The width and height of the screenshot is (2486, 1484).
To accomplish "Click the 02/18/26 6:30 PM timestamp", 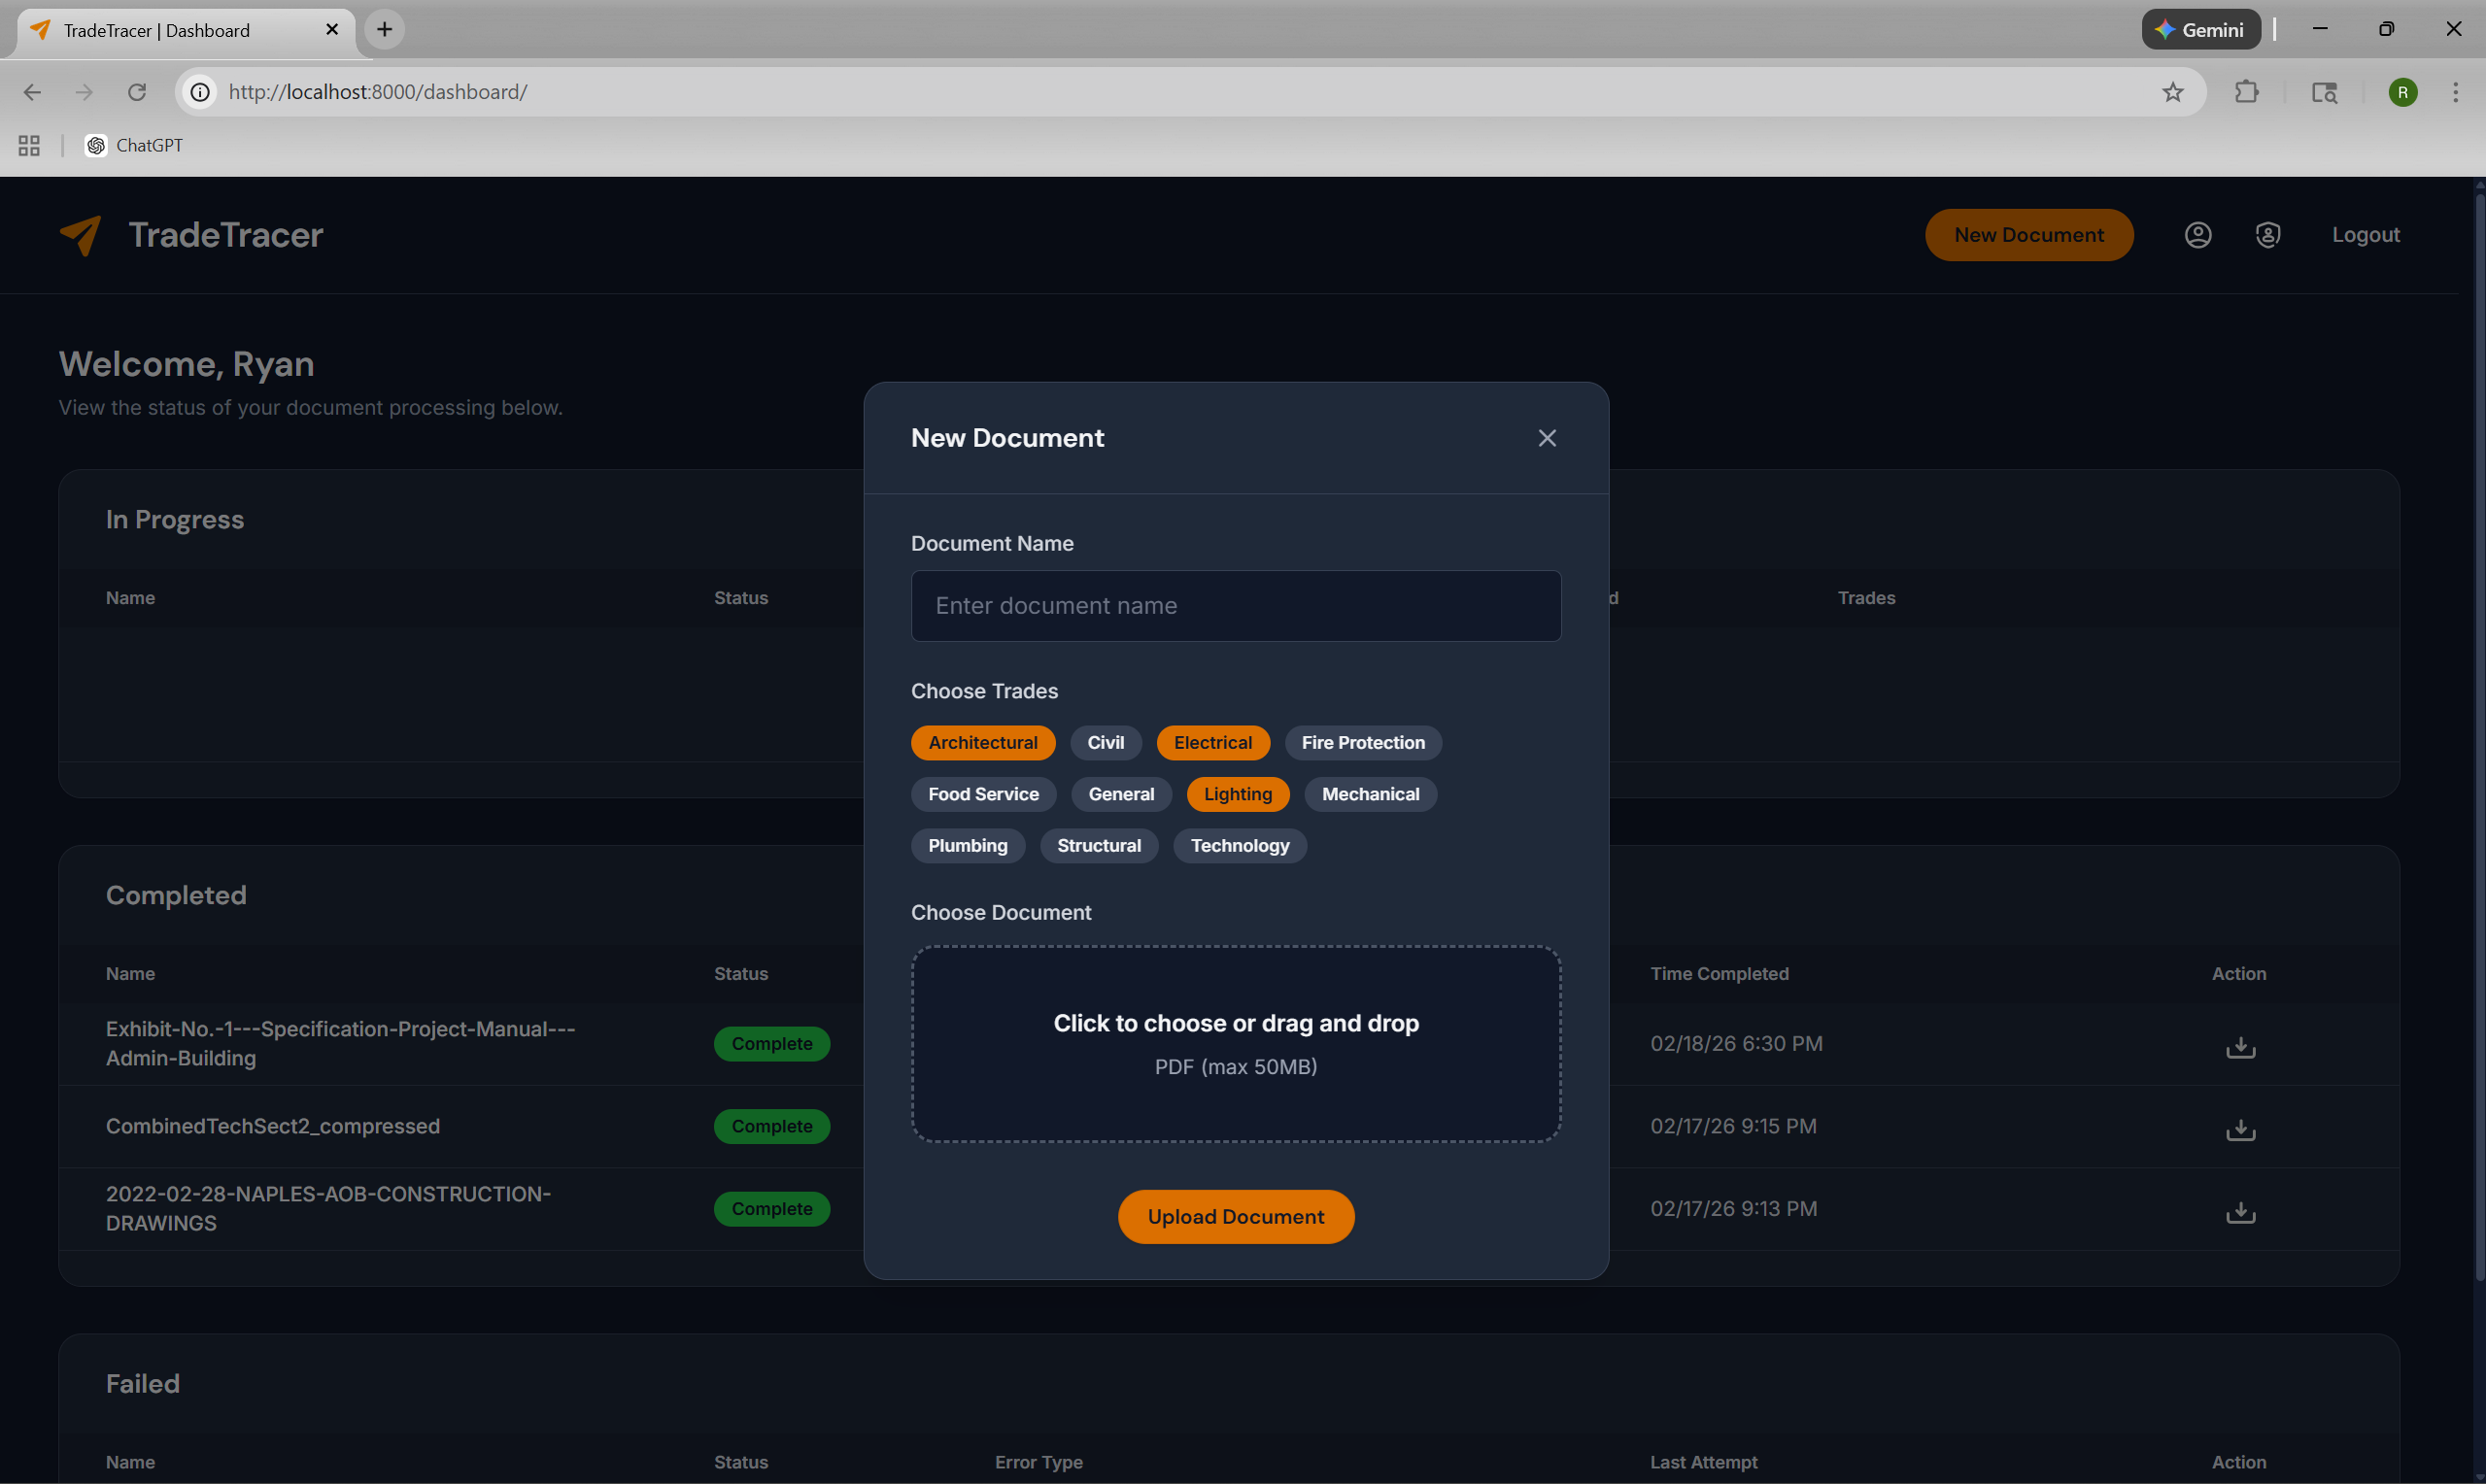I will click(1737, 1044).
